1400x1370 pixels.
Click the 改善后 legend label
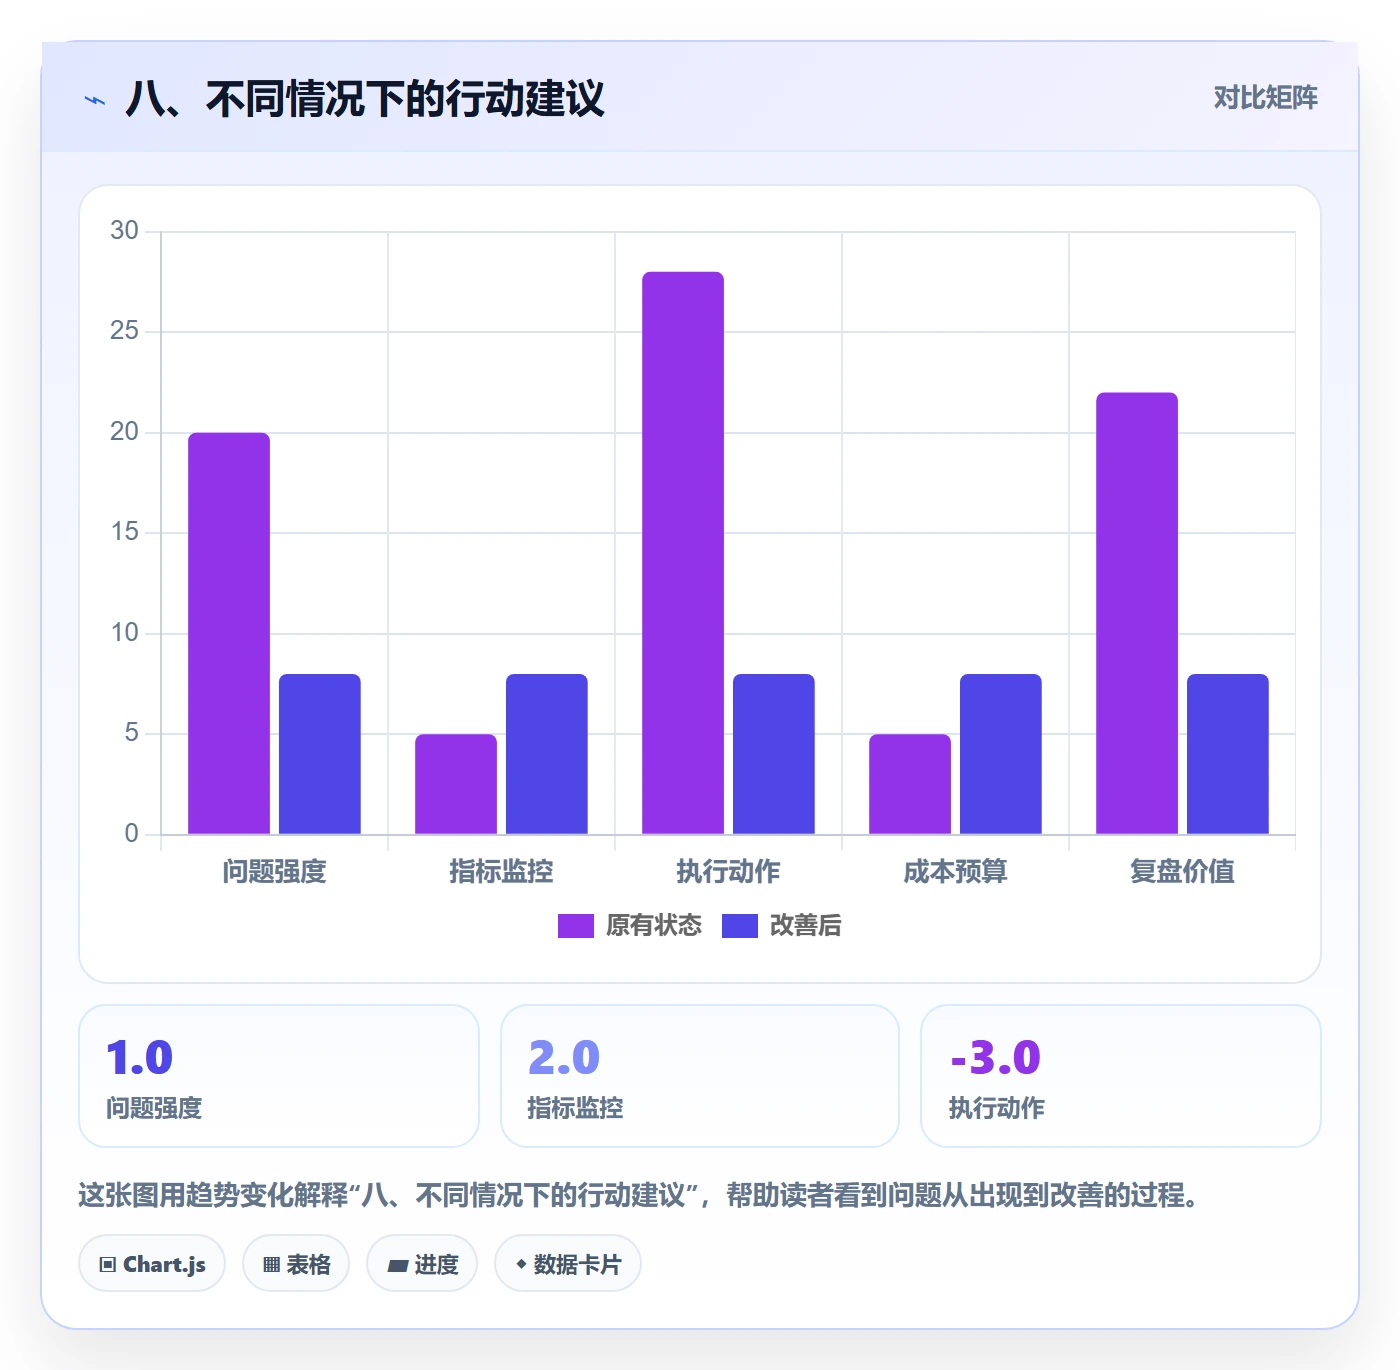pos(806,926)
